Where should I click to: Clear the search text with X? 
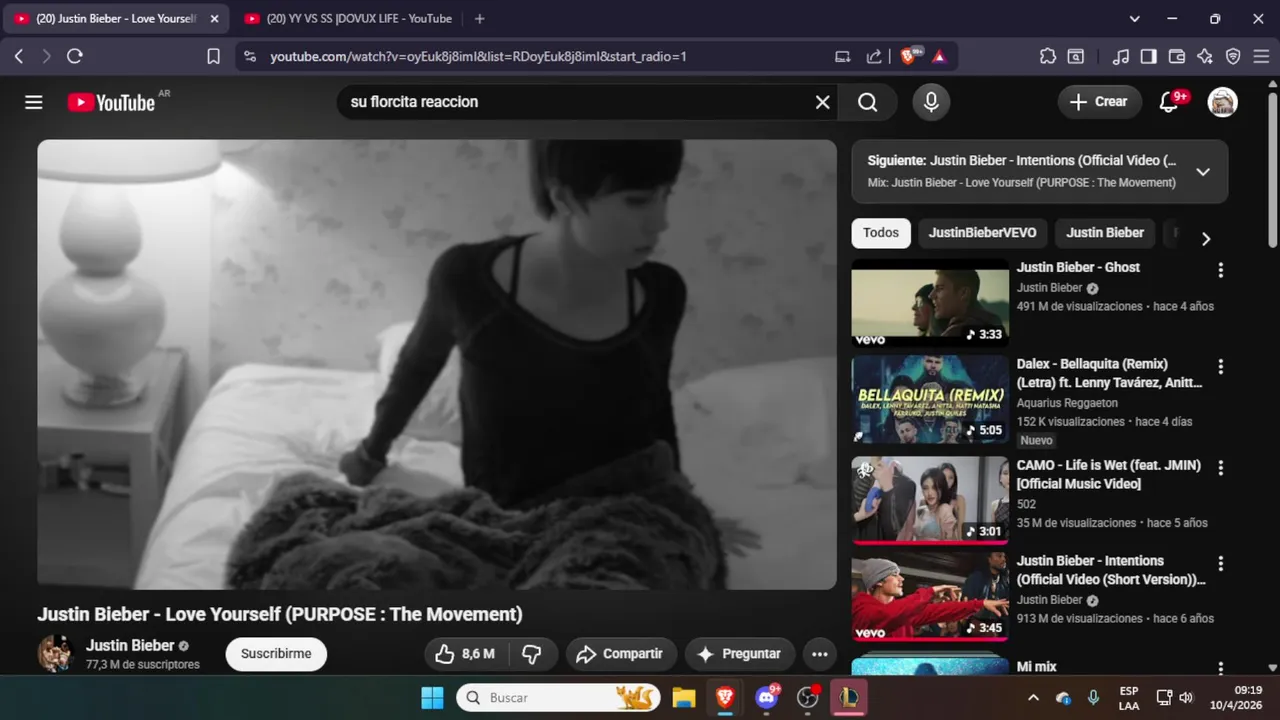pyautogui.click(x=822, y=102)
